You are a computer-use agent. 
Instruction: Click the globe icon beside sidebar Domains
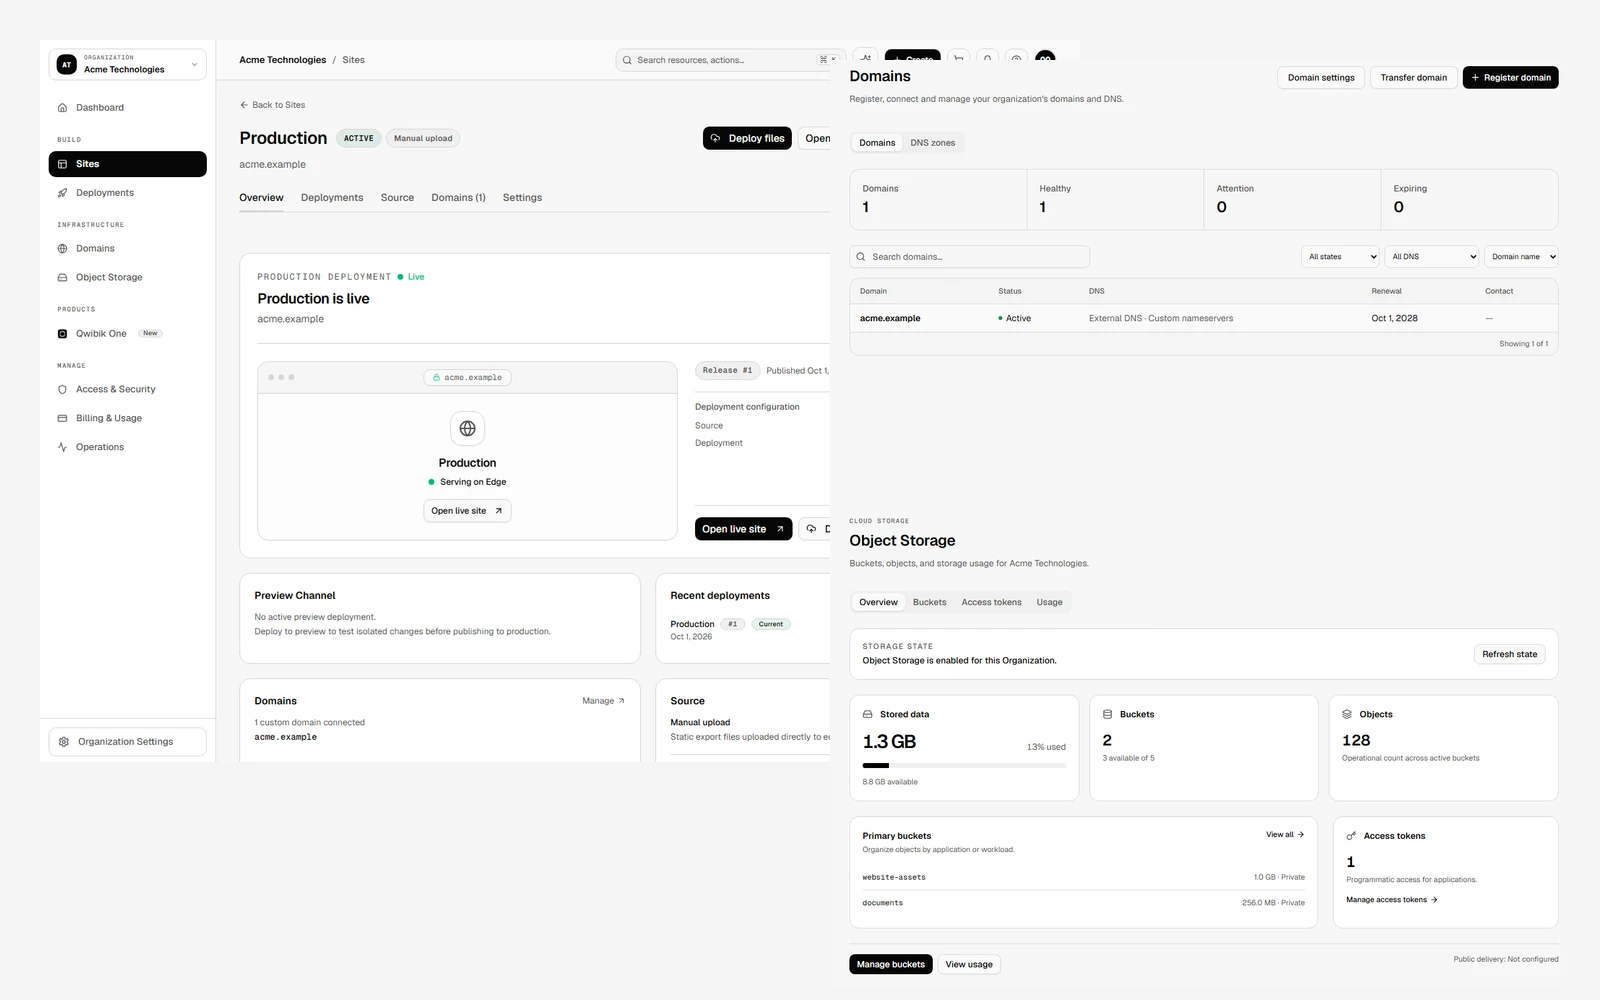(x=62, y=248)
